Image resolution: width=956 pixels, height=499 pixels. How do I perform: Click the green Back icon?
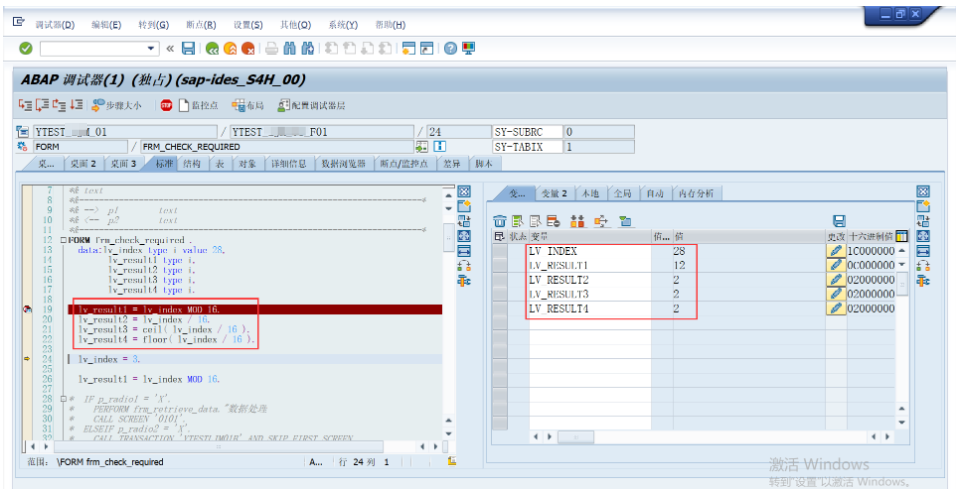(212, 48)
